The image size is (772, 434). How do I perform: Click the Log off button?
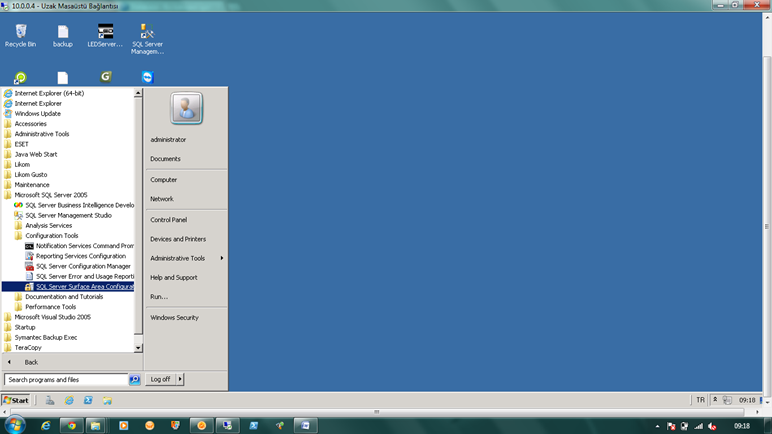(x=161, y=379)
